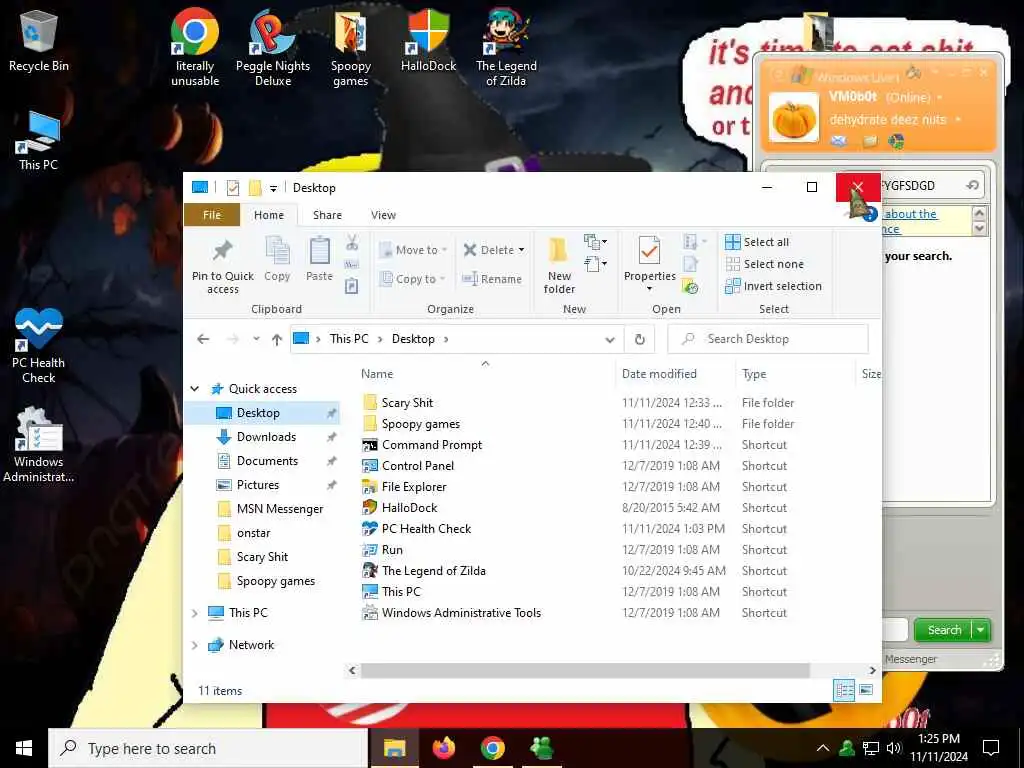Click Invert selection in ribbon
The height and width of the screenshot is (768, 1024).
(773, 286)
